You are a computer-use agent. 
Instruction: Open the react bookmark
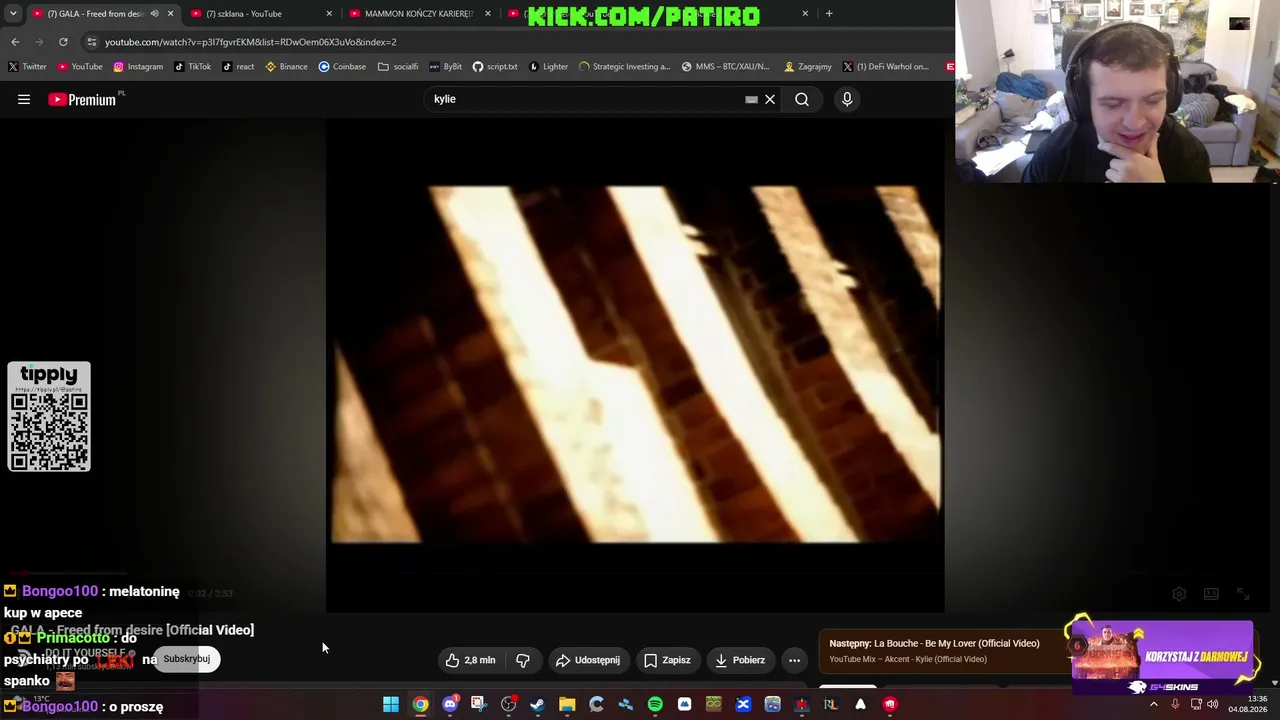(238, 67)
